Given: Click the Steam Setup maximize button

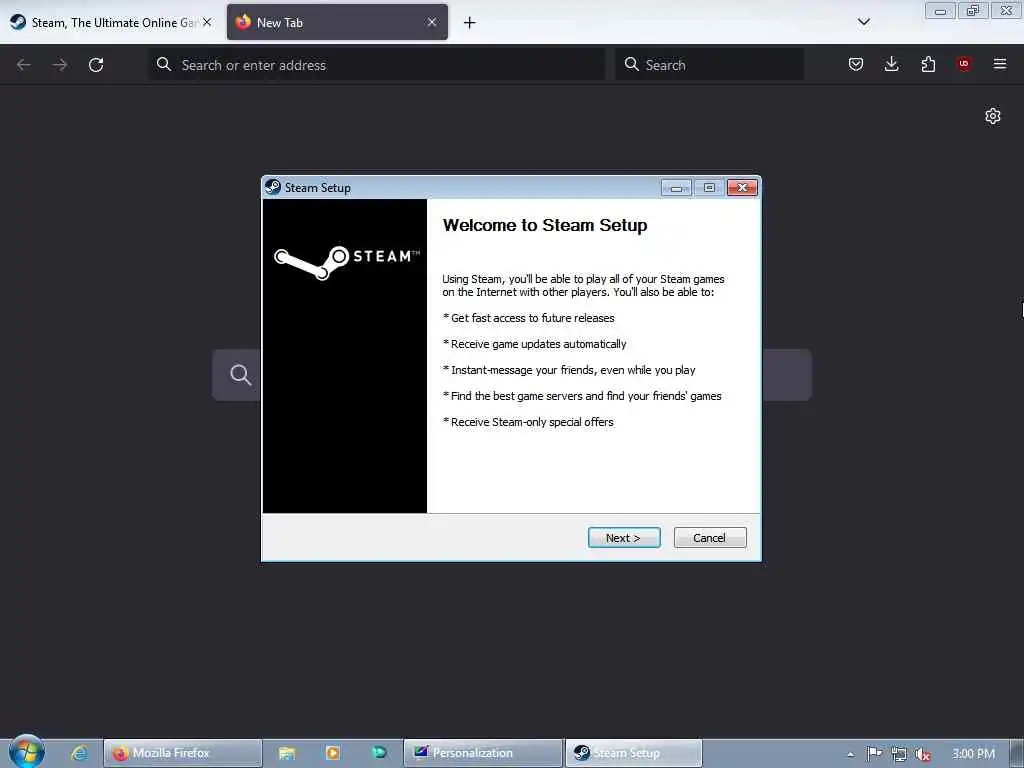Looking at the screenshot, I should coord(709,187).
